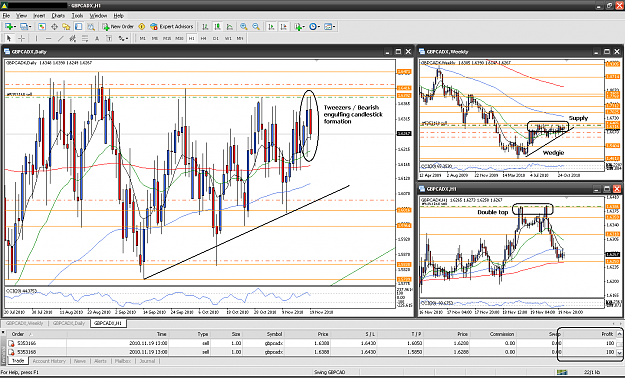This screenshot has height=378, width=625.
Task: Open Periods dropdown arrow
Action: [319, 27]
